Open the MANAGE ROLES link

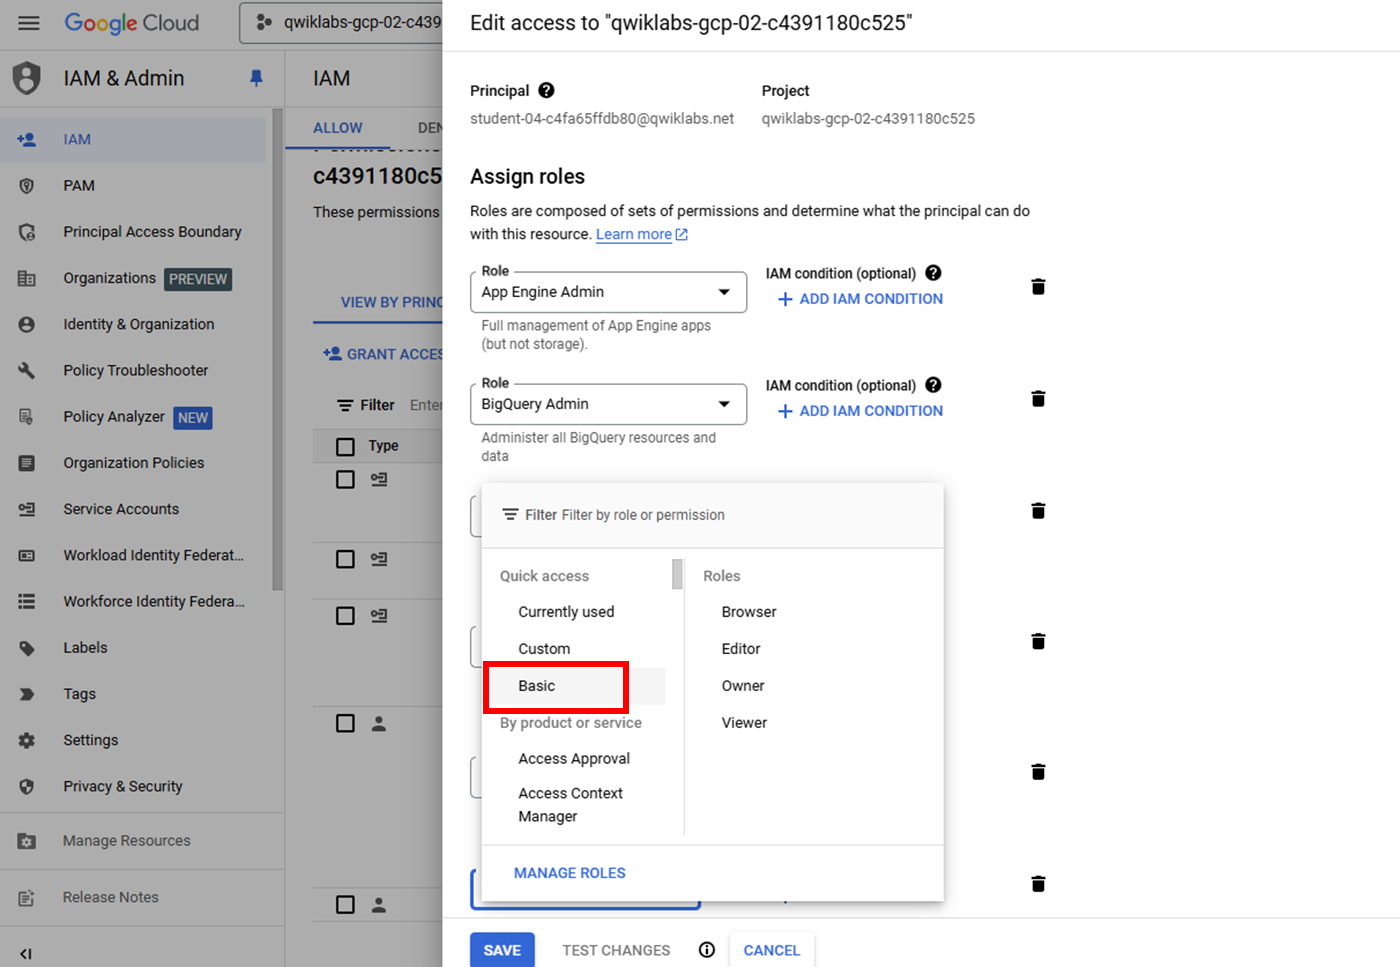(x=570, y=873)
